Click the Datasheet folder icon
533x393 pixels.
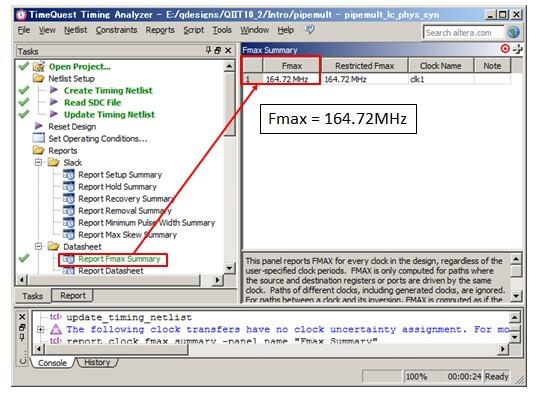point(53,246)
